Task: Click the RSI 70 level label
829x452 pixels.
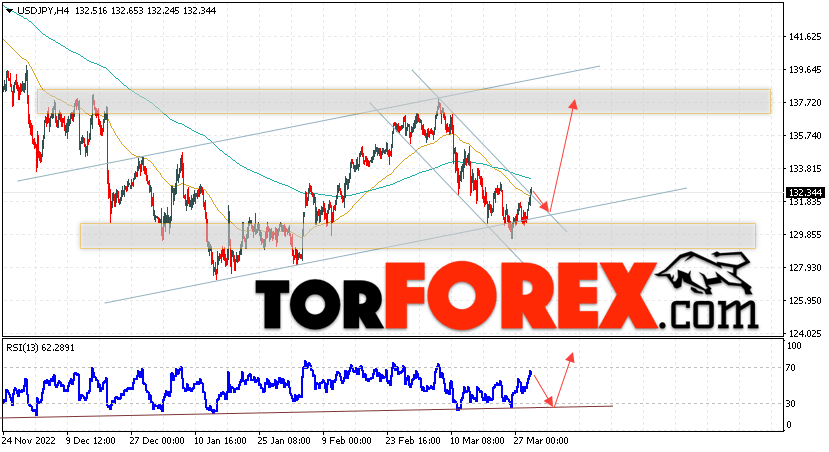Action: (x=790, y=368)
